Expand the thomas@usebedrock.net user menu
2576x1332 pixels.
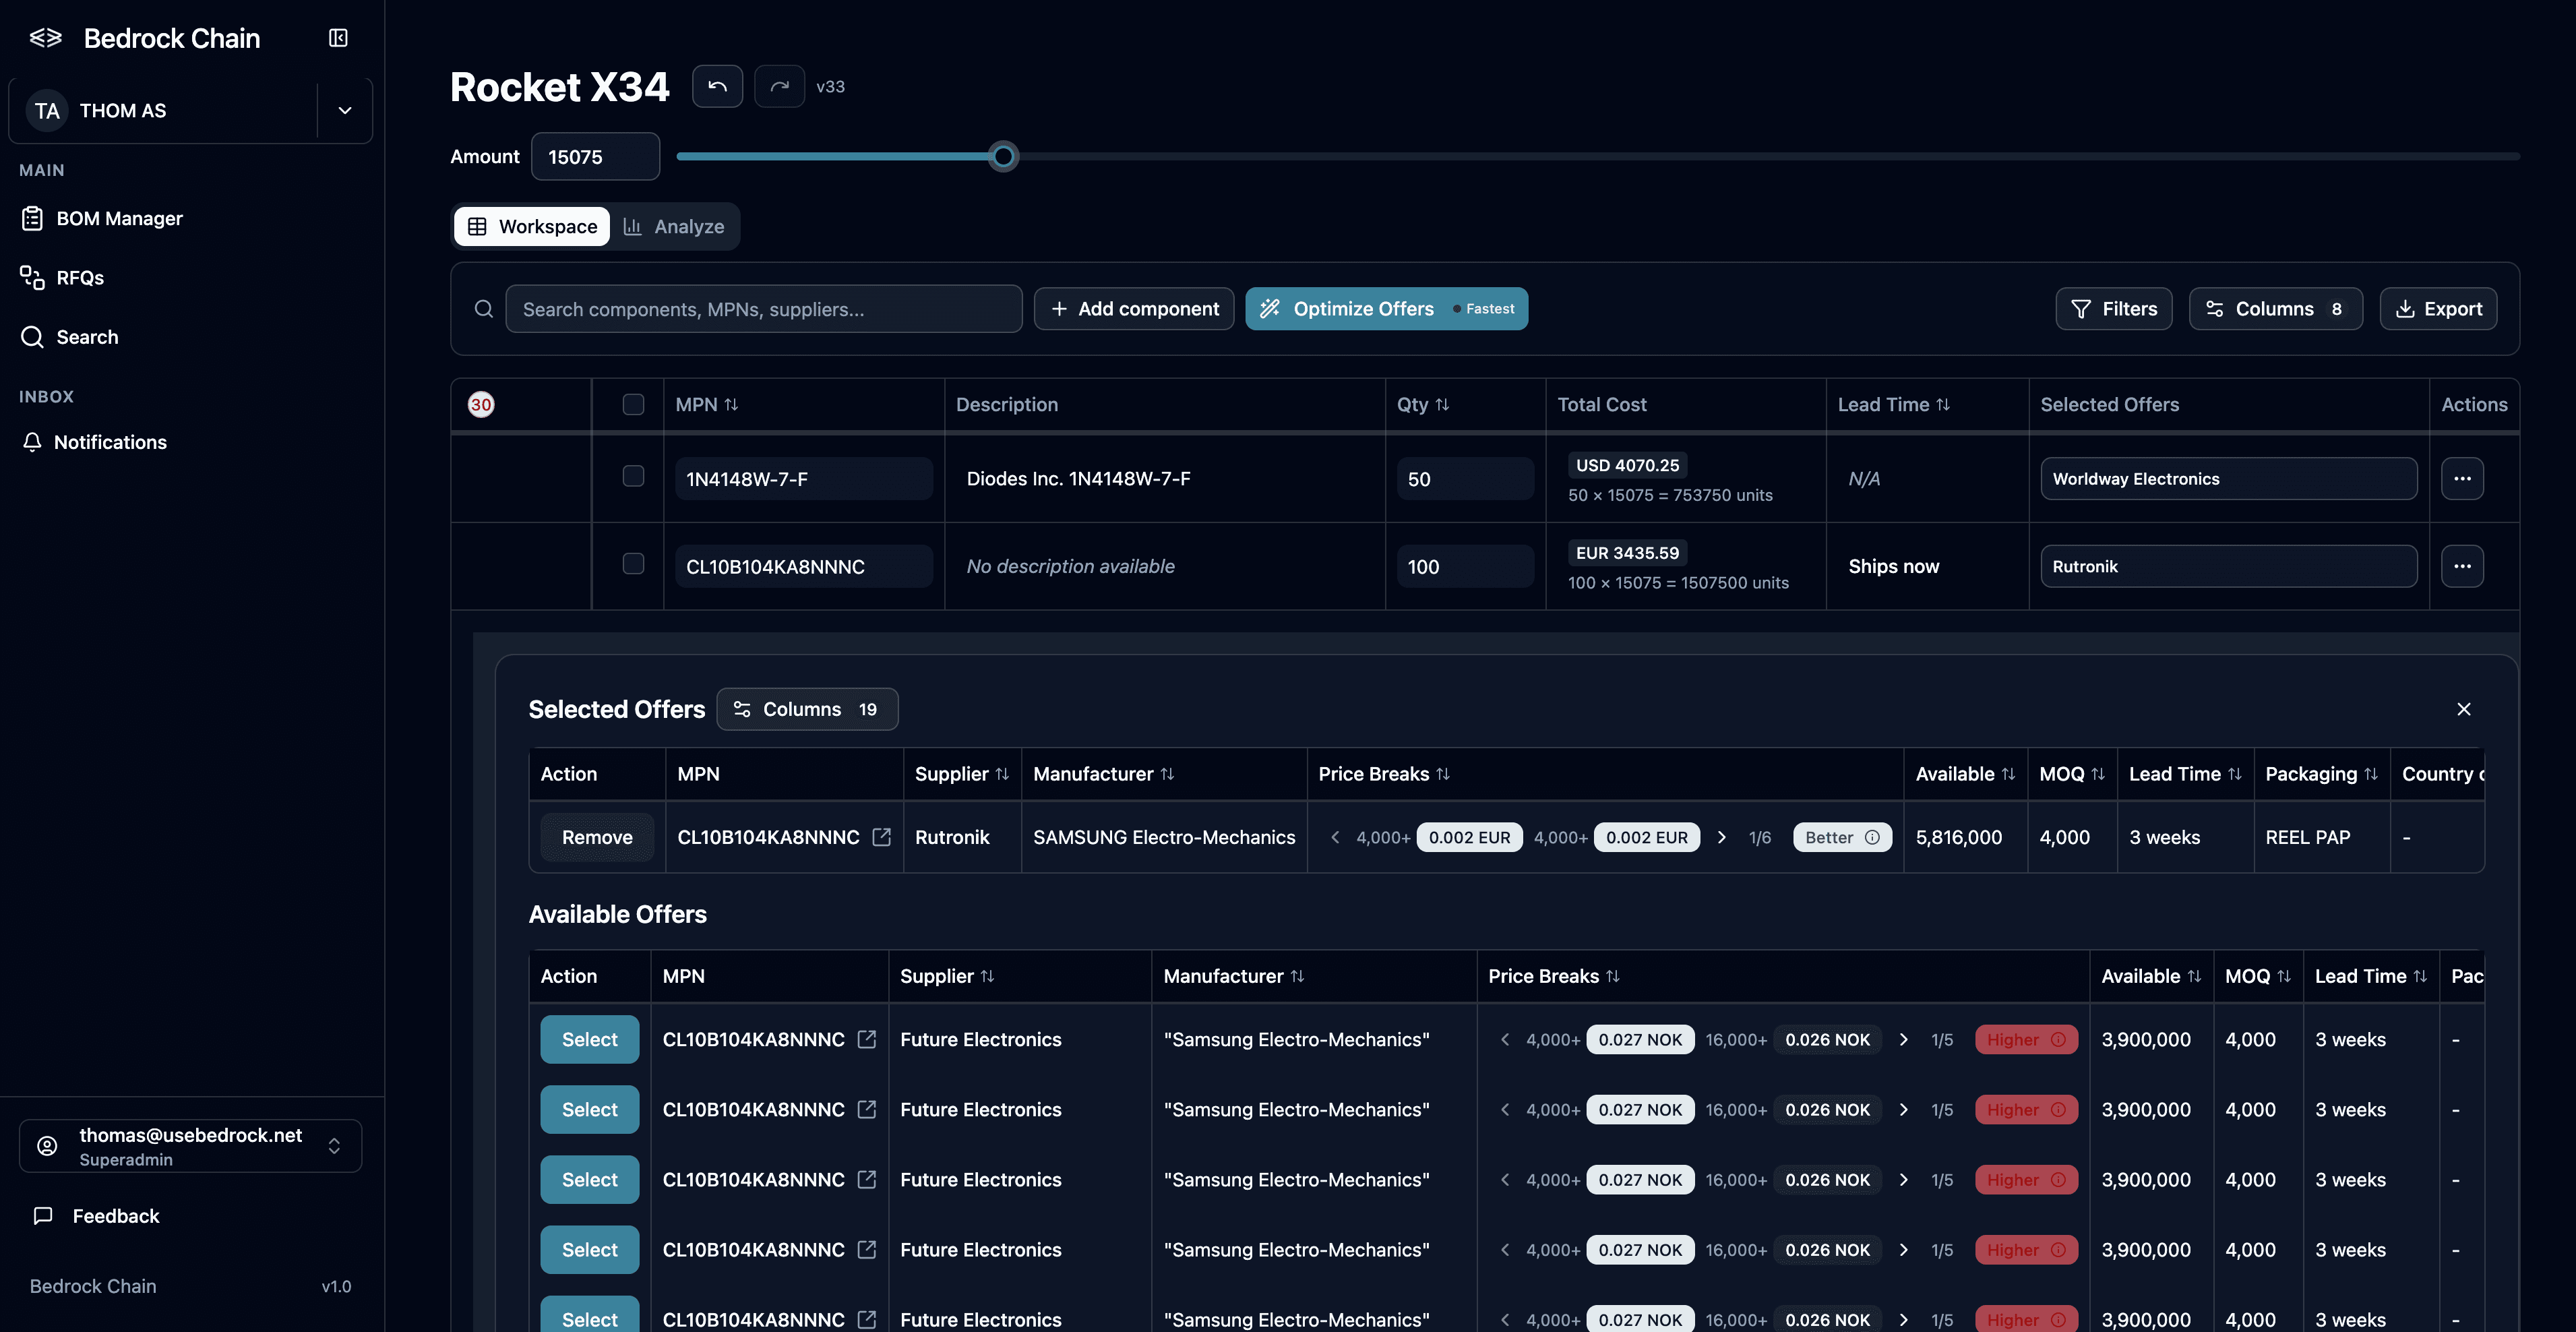(334, 1145)
